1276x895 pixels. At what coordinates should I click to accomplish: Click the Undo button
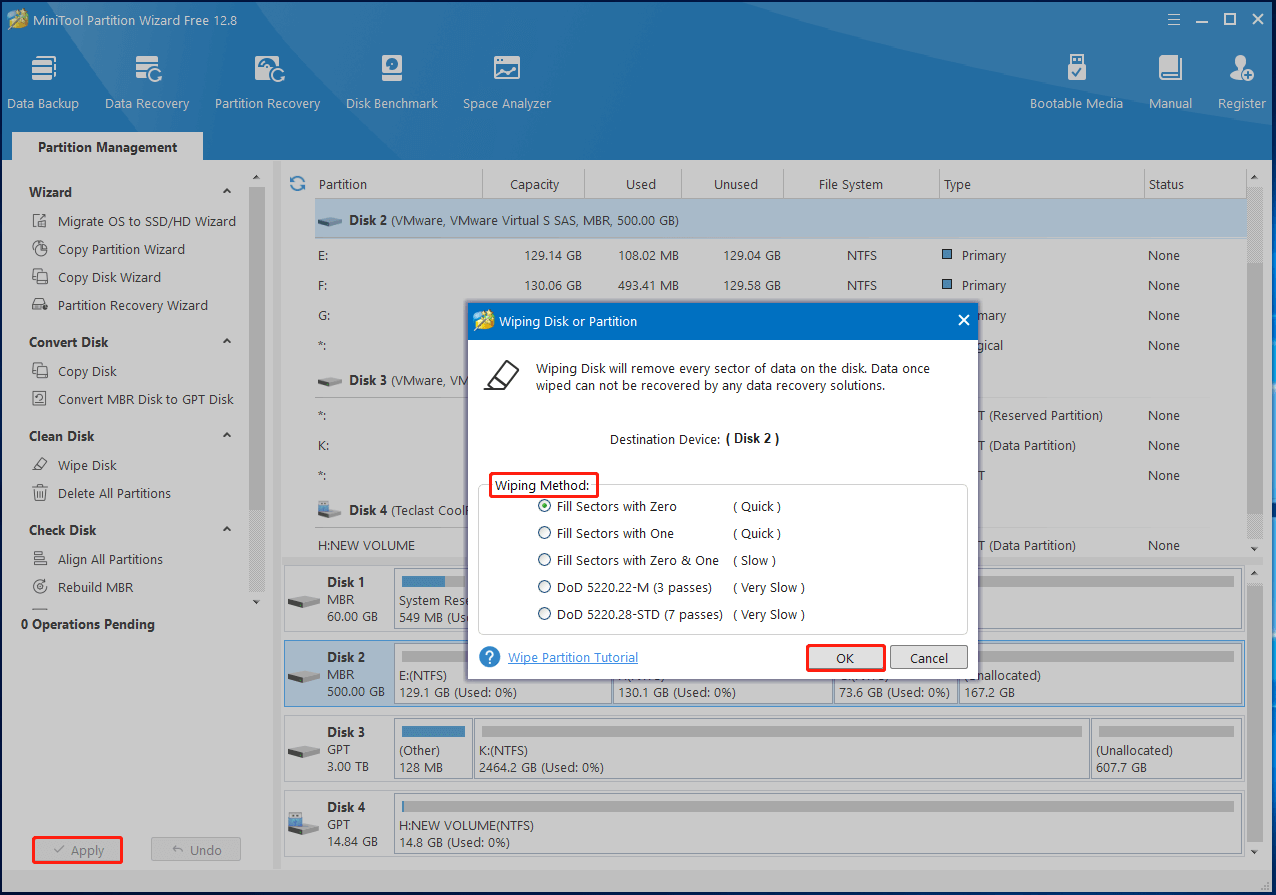(x=196, y=850)
